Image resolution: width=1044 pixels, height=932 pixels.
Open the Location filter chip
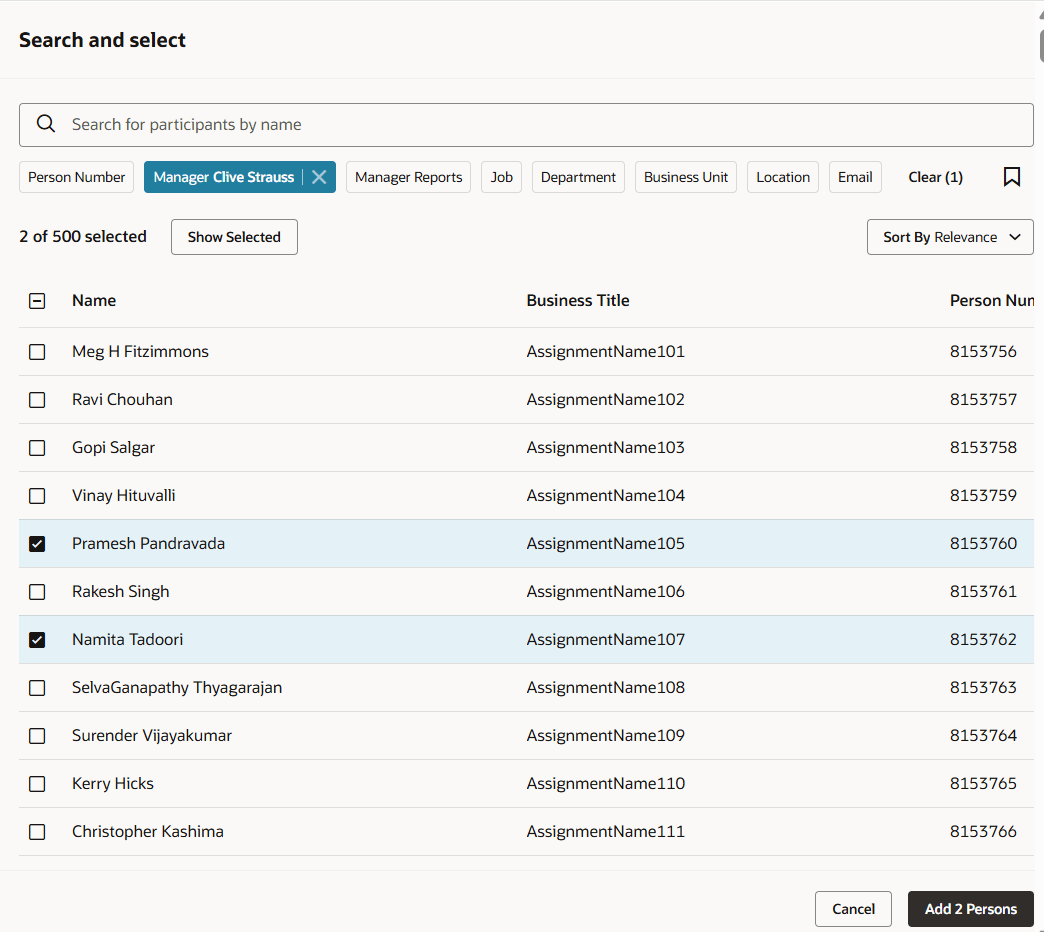tap(783, 177)
